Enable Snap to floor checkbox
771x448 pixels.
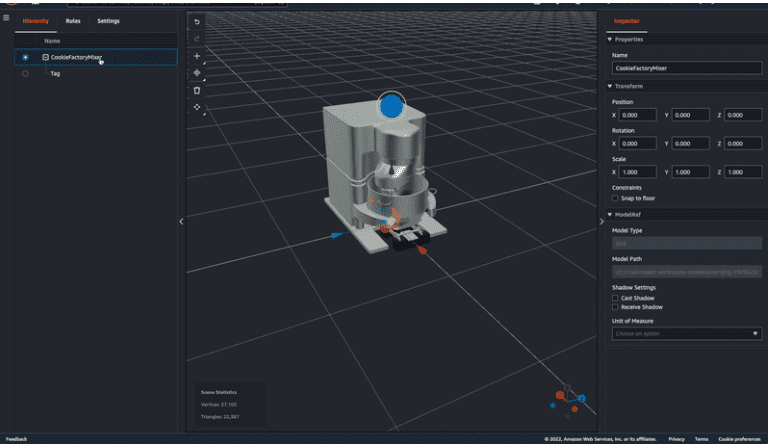(x=615, y=198)
